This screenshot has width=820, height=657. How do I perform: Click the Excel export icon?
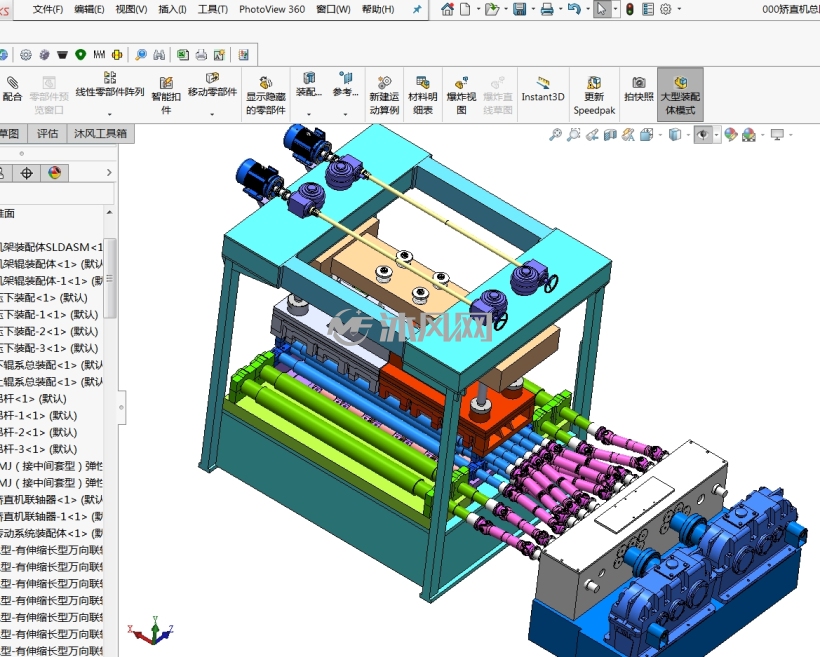(x=183, y=54)
